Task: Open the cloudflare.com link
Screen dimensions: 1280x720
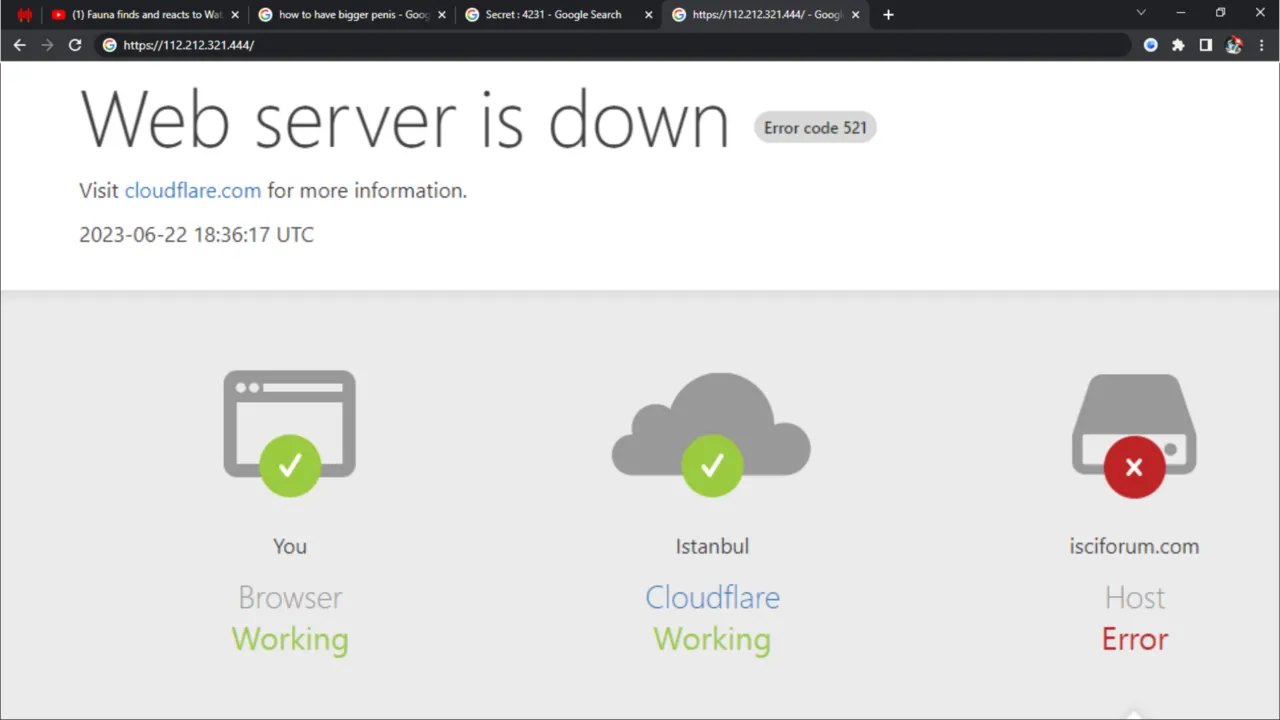Action: click(x=193, y=190)
